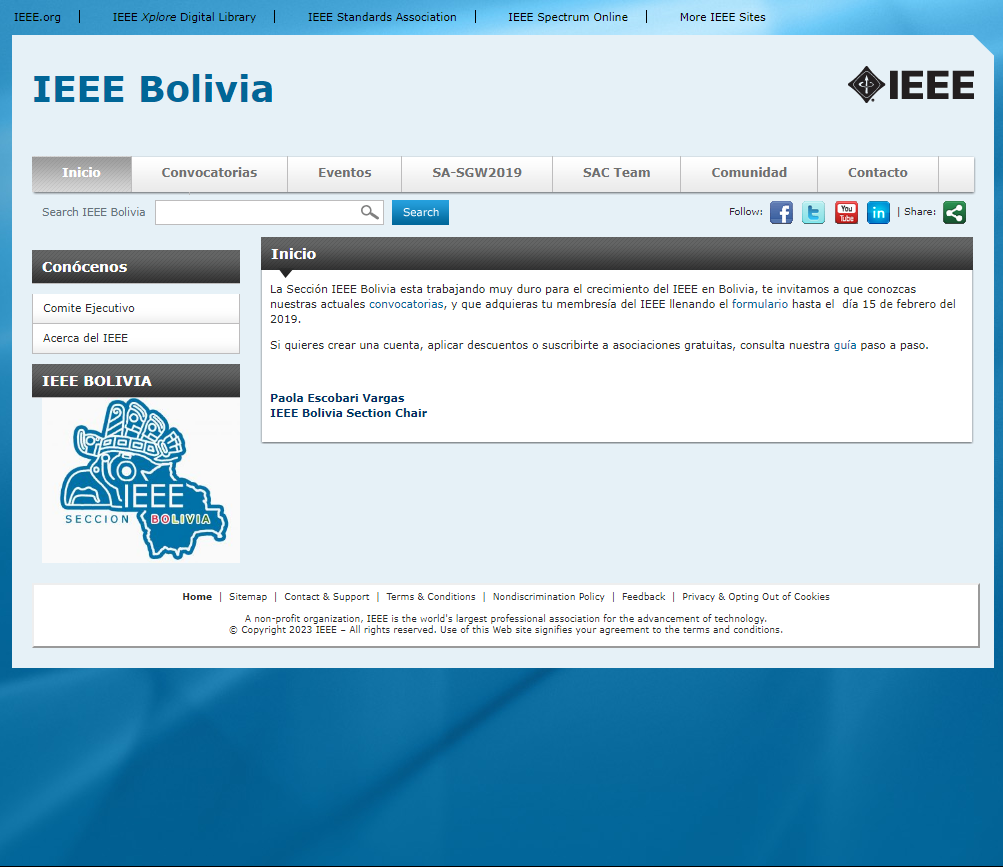
Task: Select the Contacto tab
Action: click(x=877, y=173)
